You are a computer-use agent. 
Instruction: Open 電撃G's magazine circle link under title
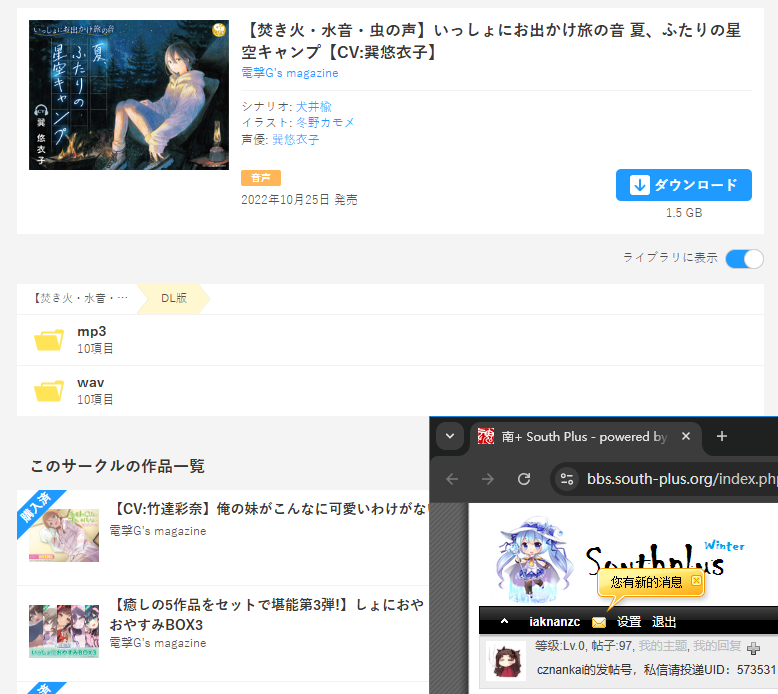(290, 73)
